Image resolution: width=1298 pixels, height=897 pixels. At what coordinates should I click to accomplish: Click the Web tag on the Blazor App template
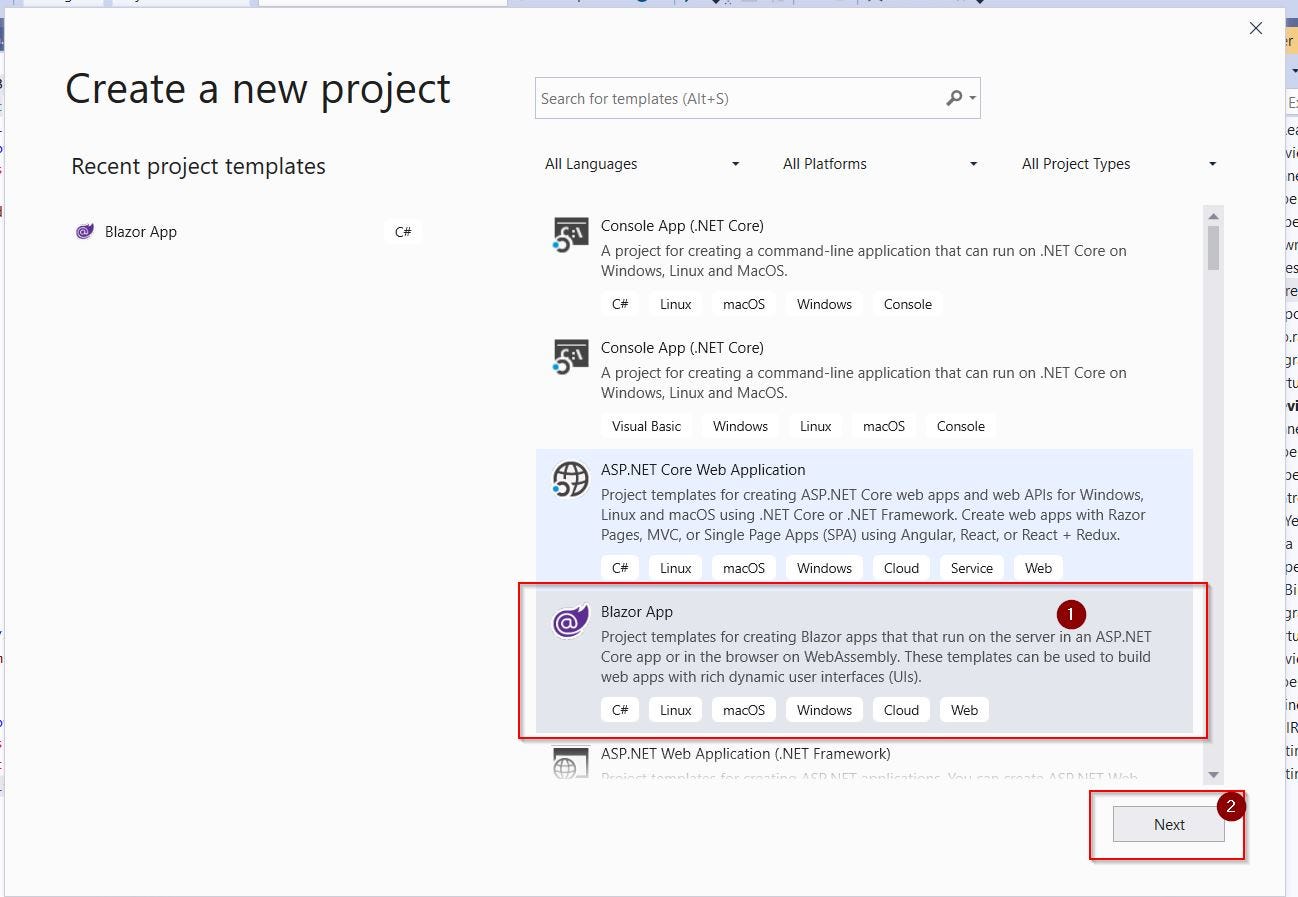coord(963,709)
